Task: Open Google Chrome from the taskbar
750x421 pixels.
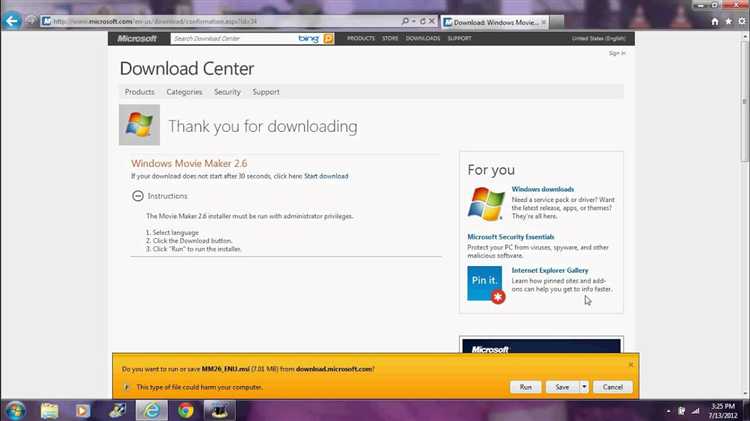Action: point(186,410)
